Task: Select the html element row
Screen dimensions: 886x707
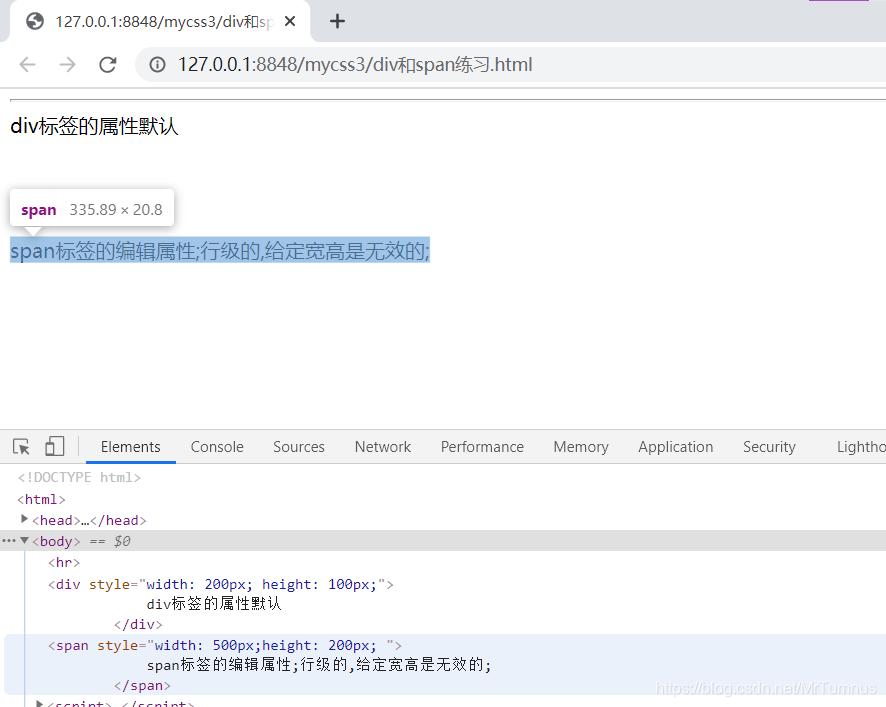Action: coord(42,500)
